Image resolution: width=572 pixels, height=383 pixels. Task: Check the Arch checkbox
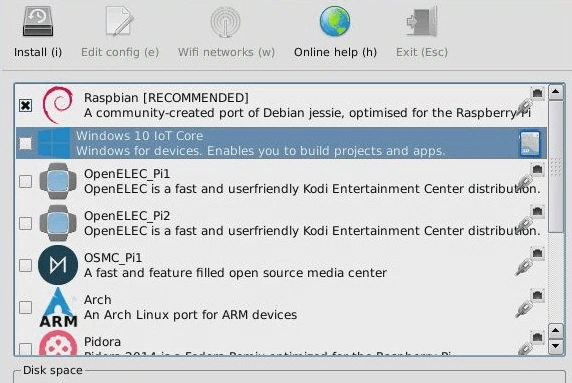(x=26, y=307)
